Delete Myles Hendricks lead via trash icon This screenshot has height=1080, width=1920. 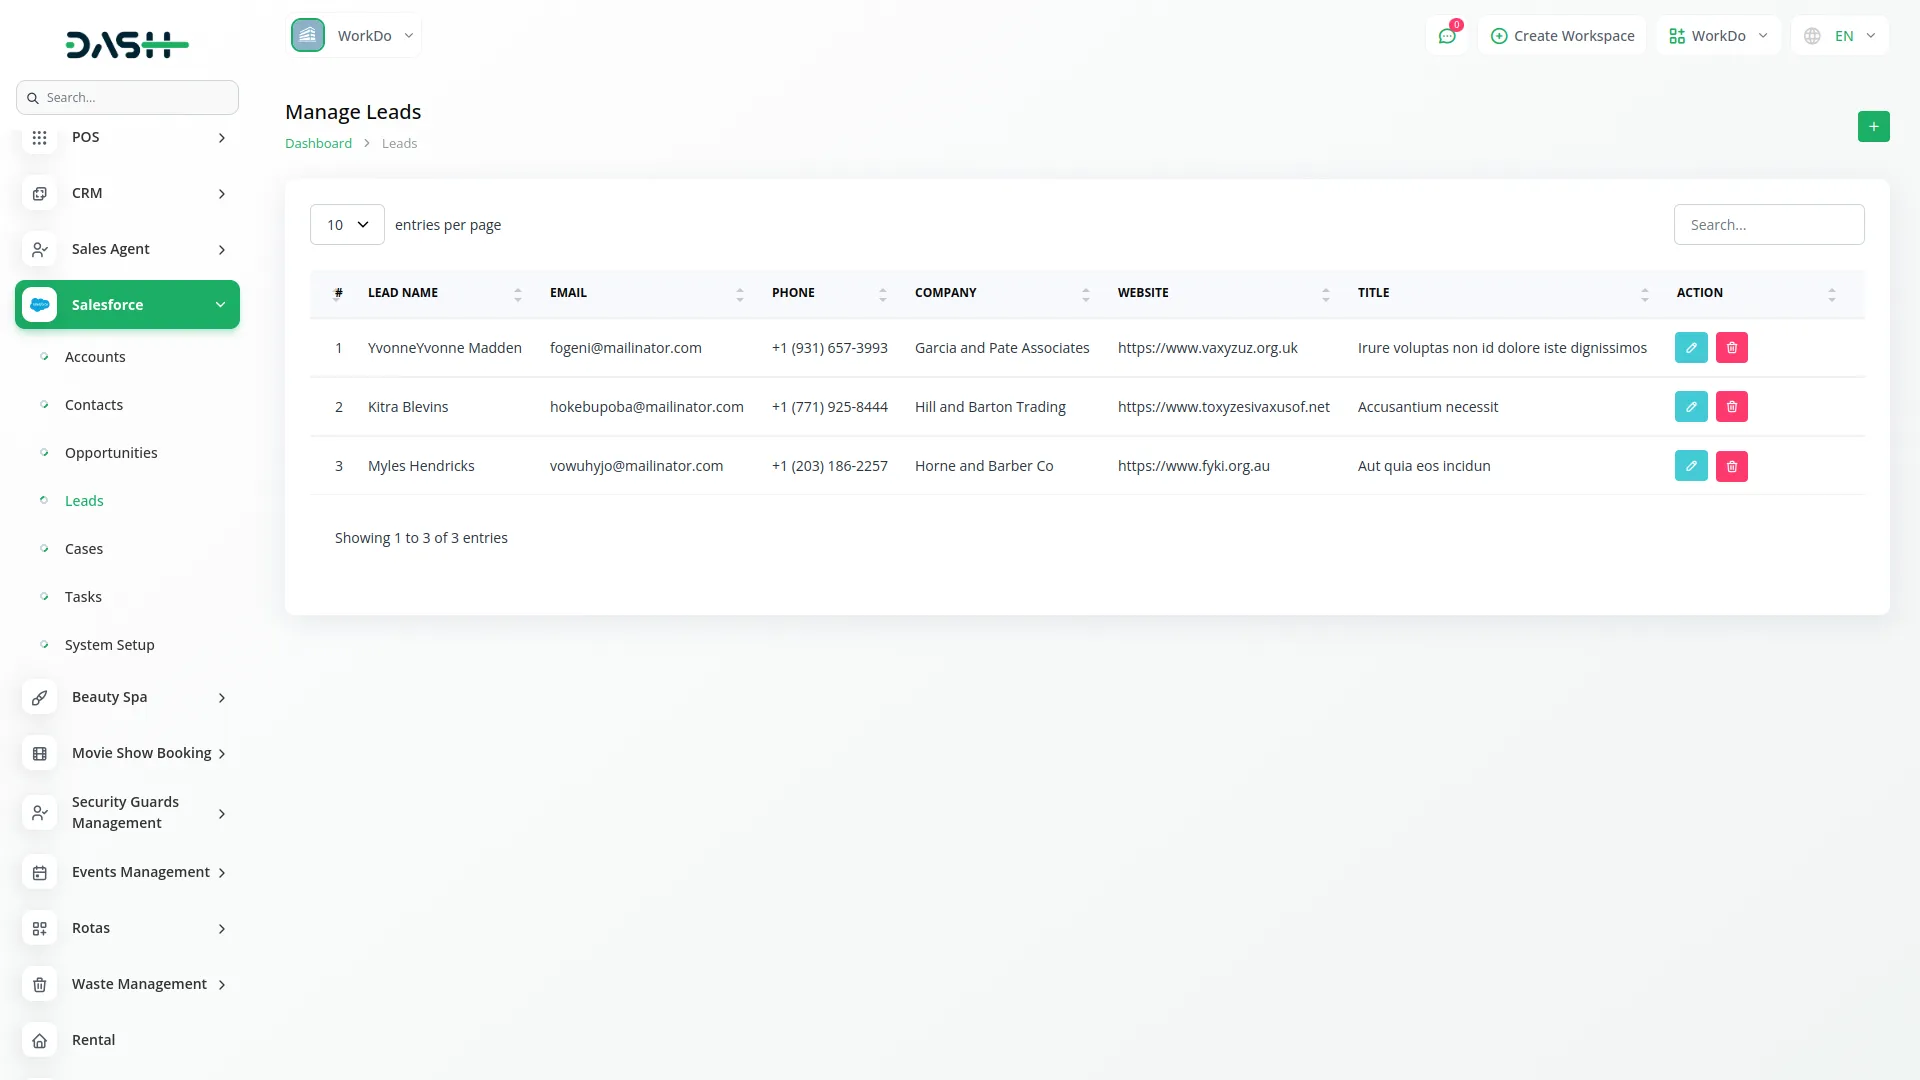[x=1732, y=465]
